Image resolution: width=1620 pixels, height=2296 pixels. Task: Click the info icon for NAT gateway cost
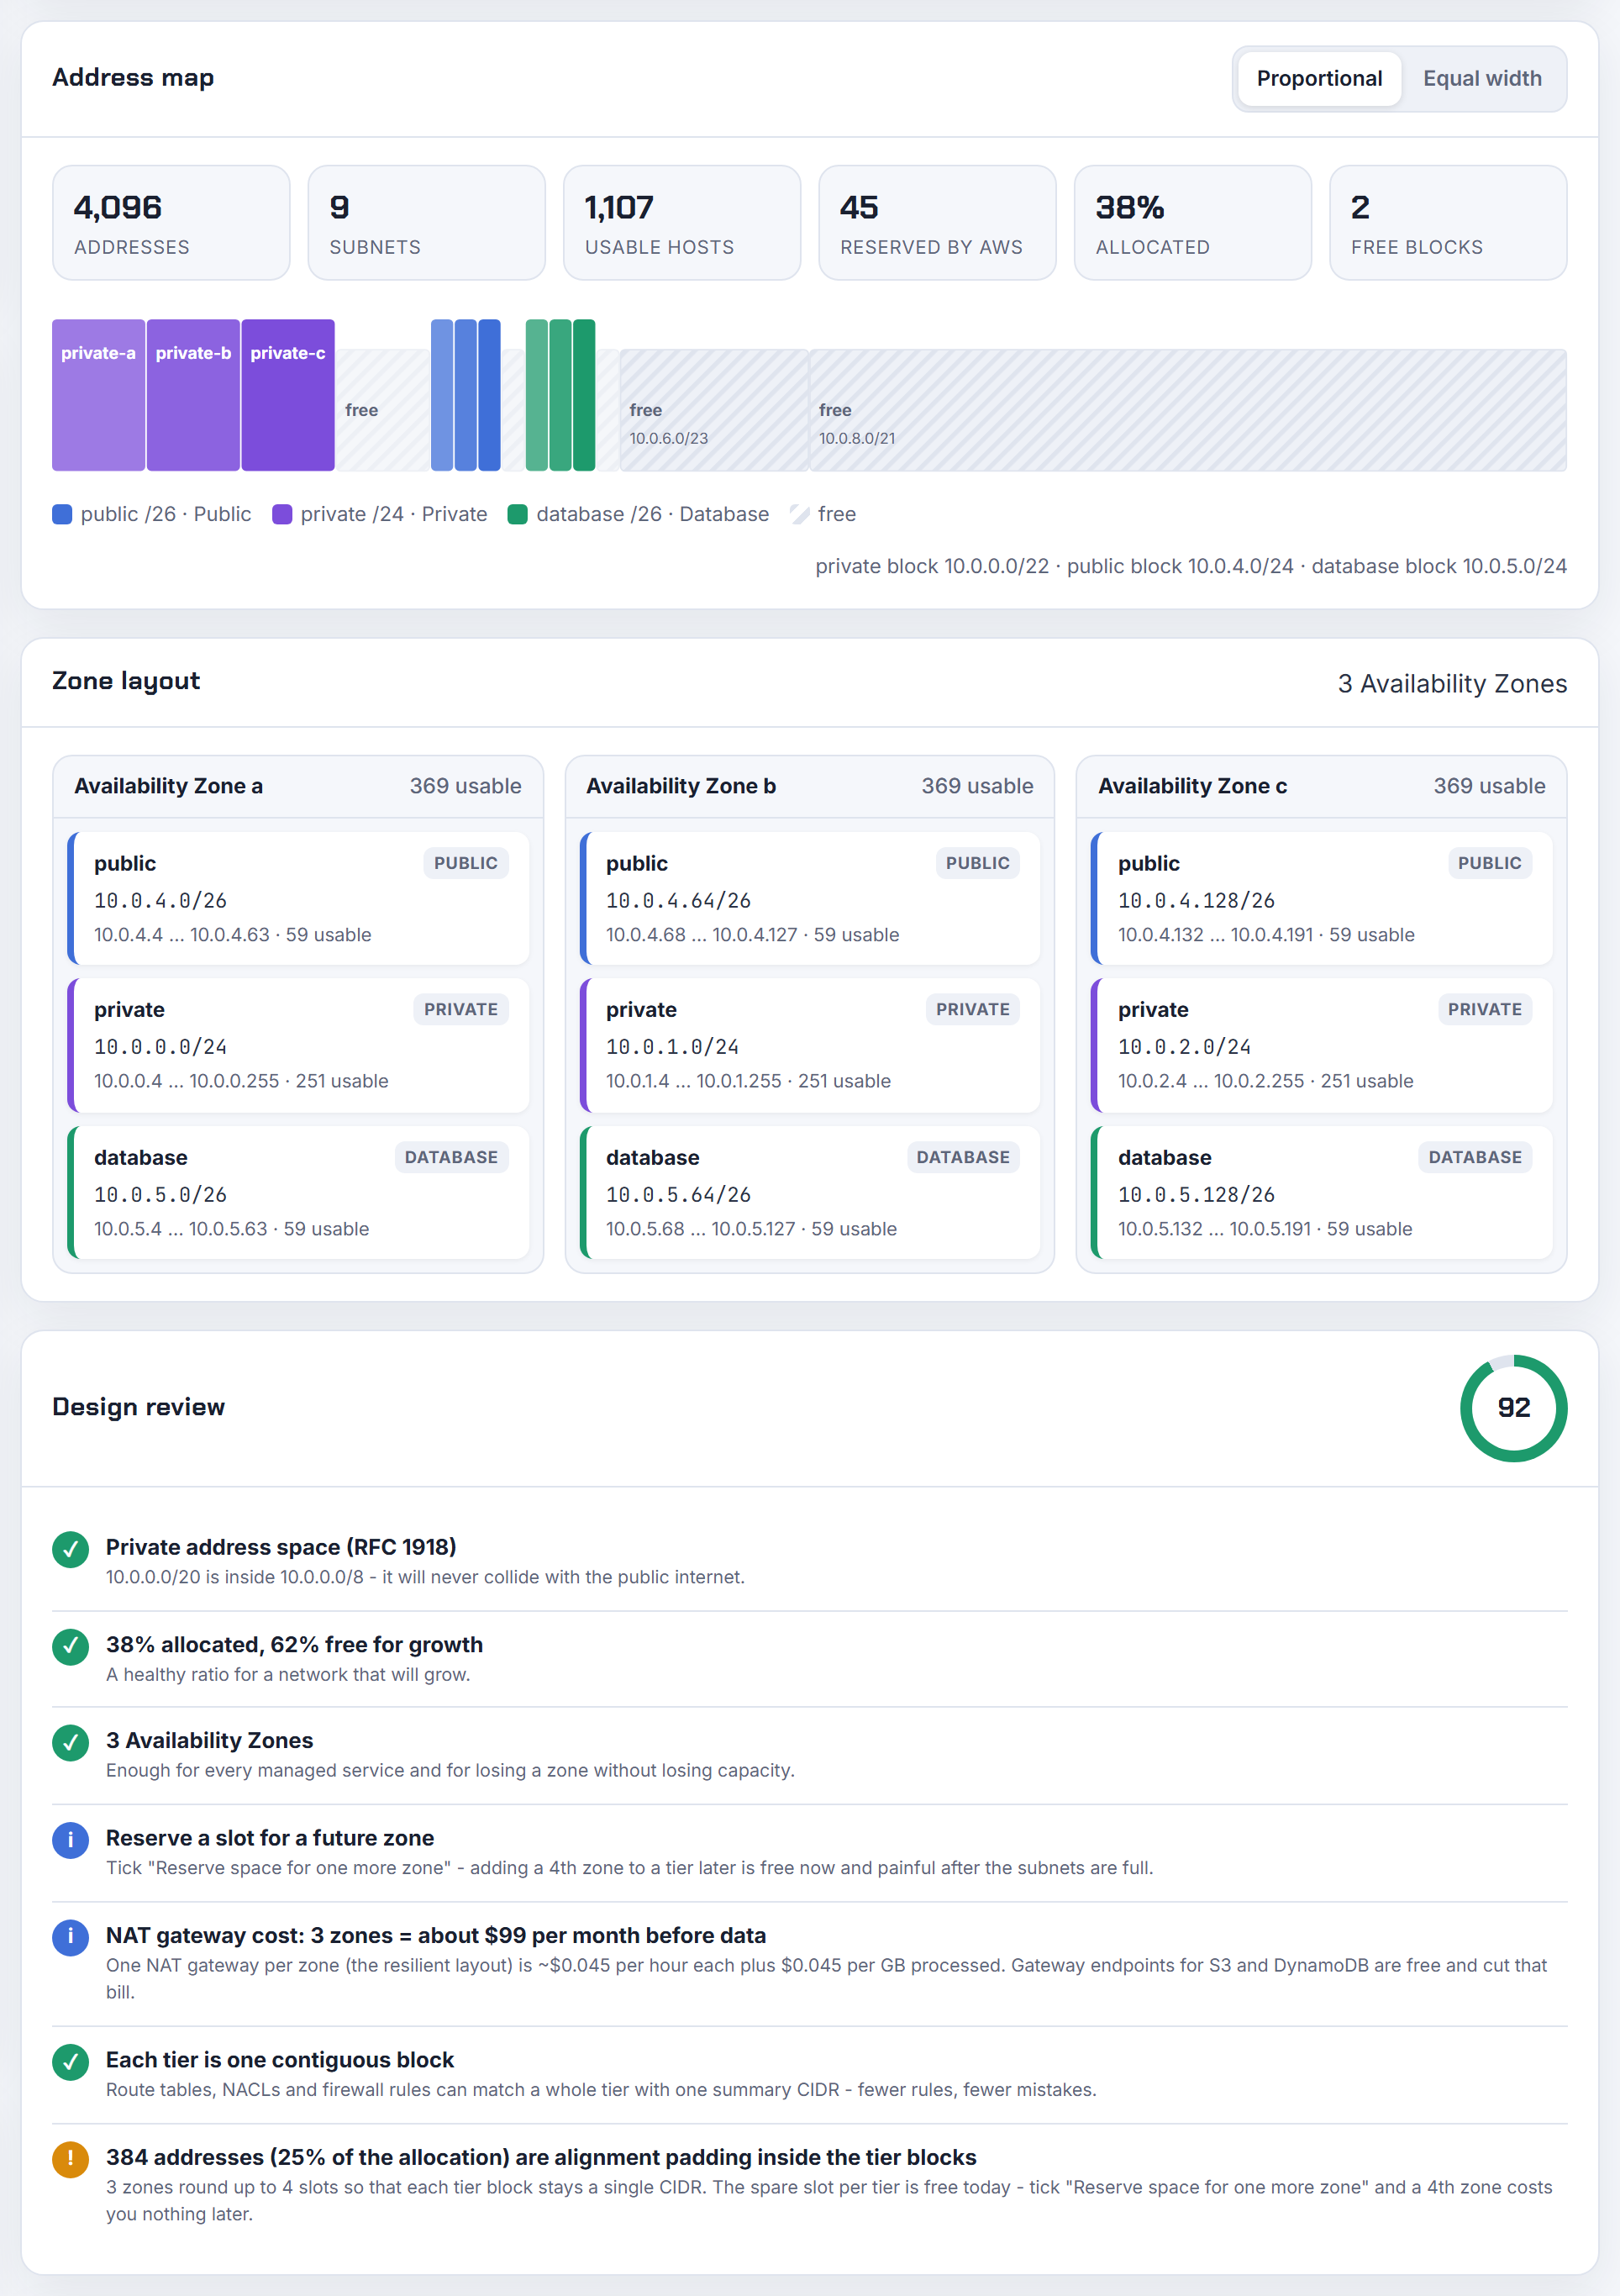click(70, 1937)
